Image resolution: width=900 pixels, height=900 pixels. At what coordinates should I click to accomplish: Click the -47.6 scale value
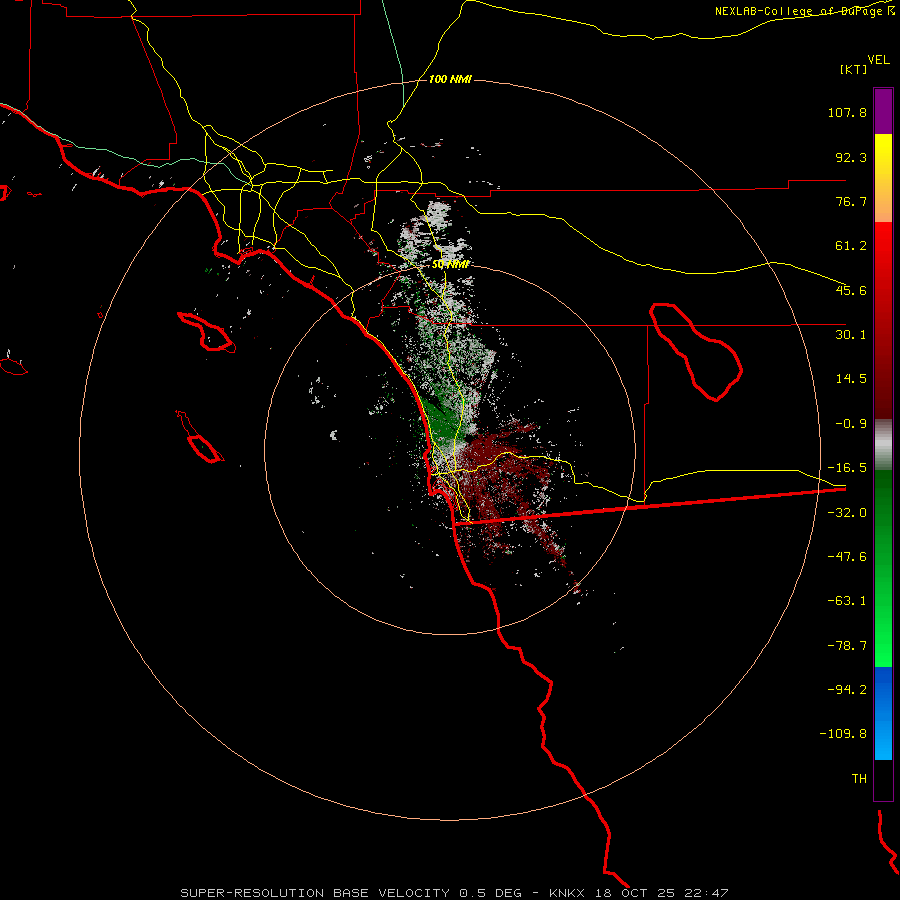(x=847, y=557)
